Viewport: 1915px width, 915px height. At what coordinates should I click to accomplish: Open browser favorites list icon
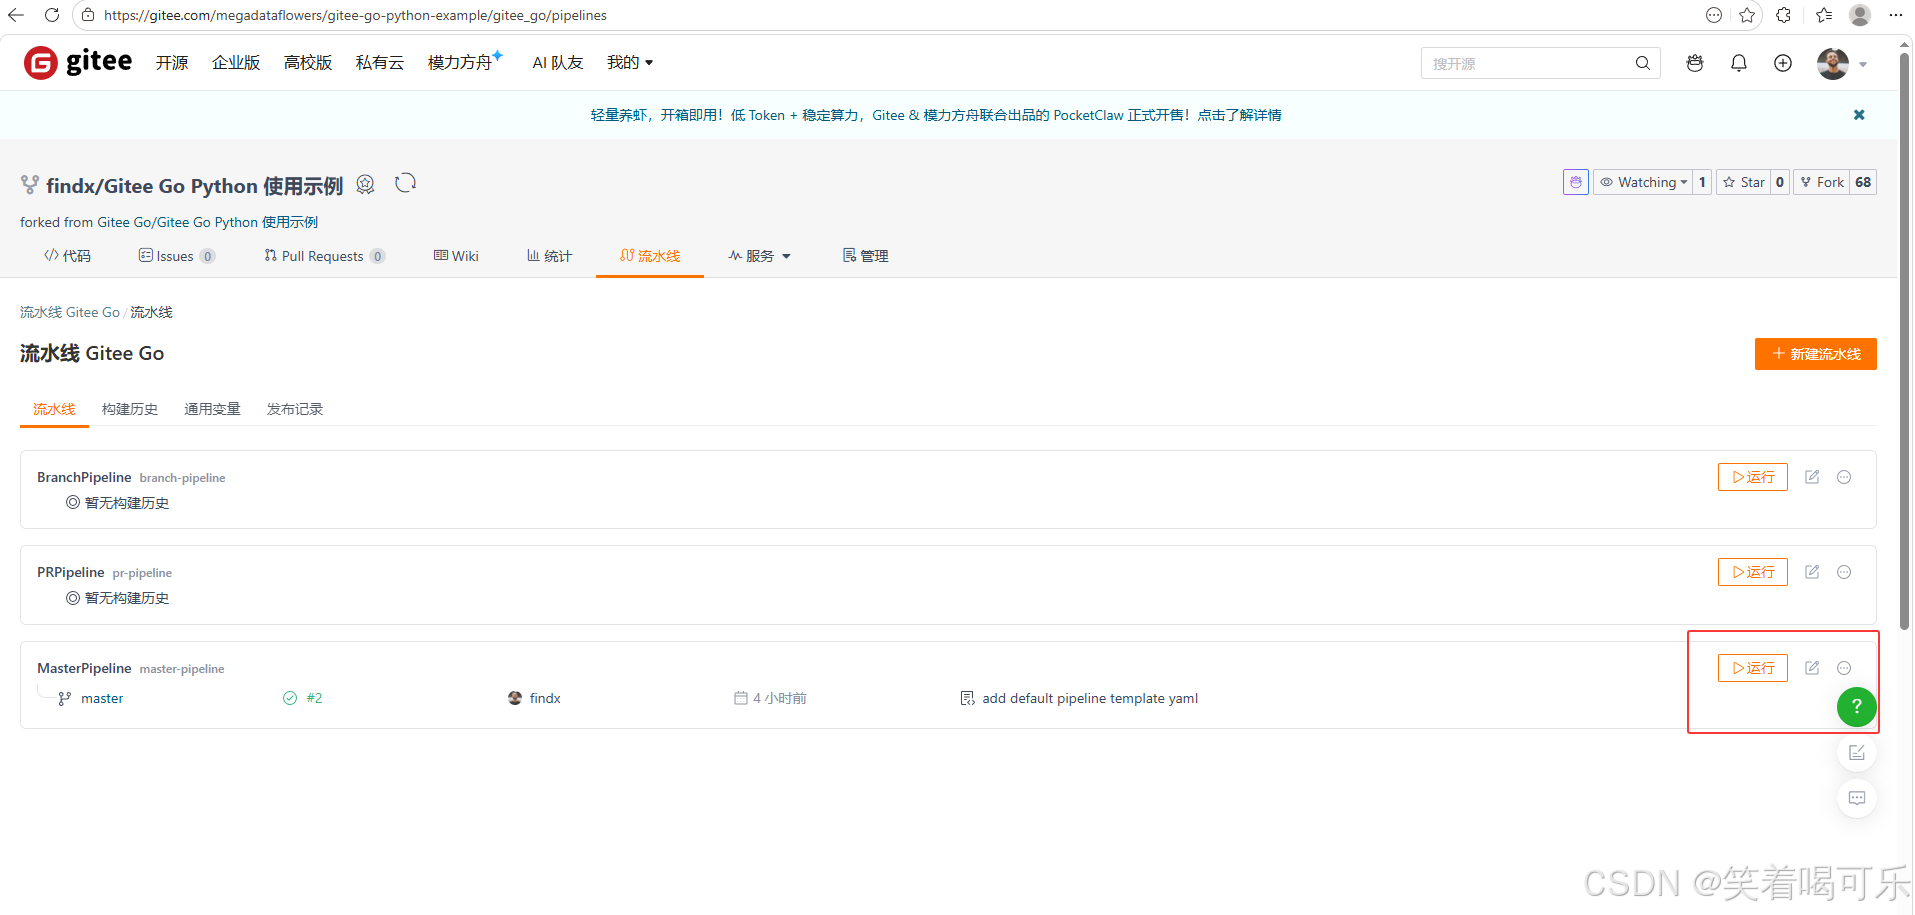coord(1824,15)
